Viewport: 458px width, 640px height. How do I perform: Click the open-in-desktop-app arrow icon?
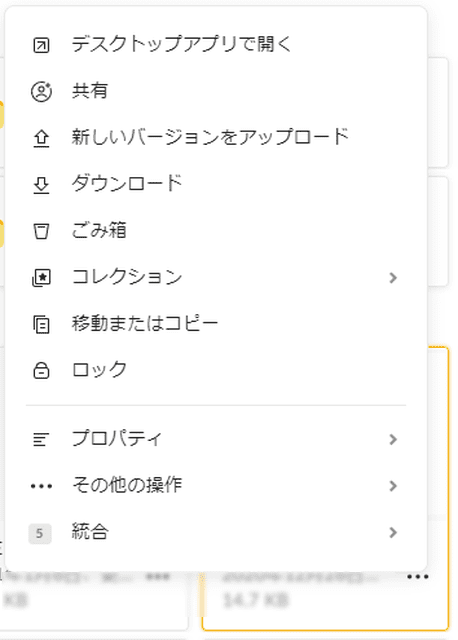pos(41,45)
